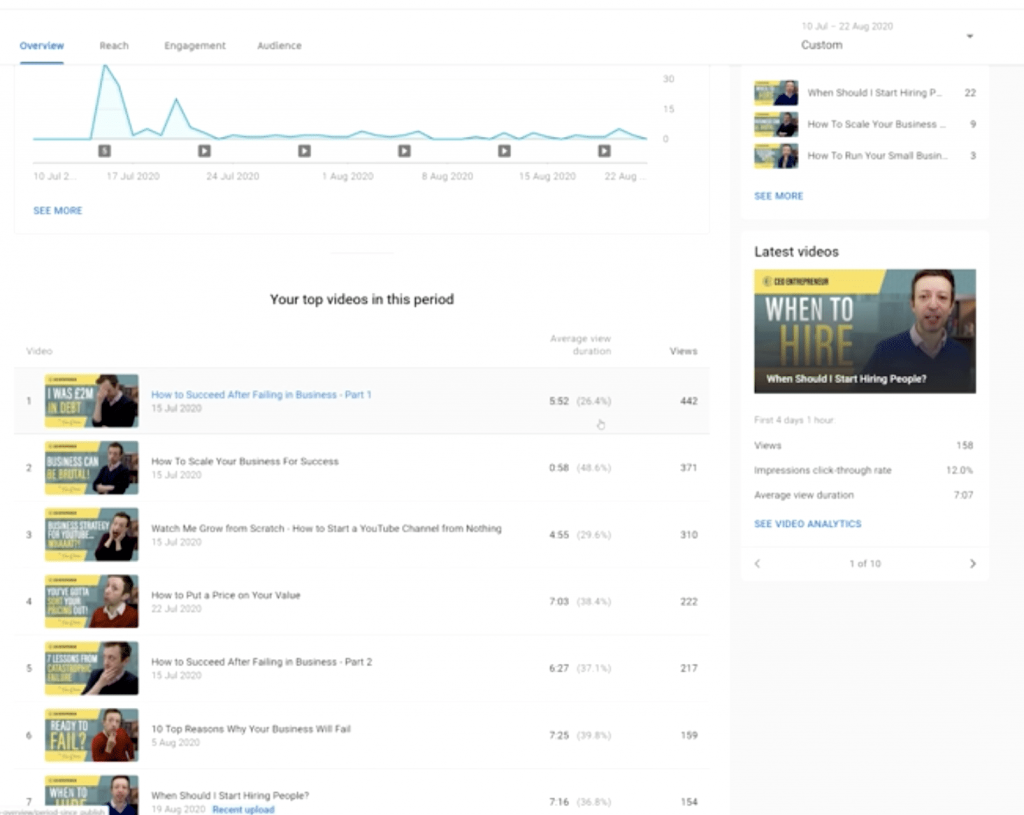
Task: Switch to the Audience tab
Action: (x=280, y=46)
